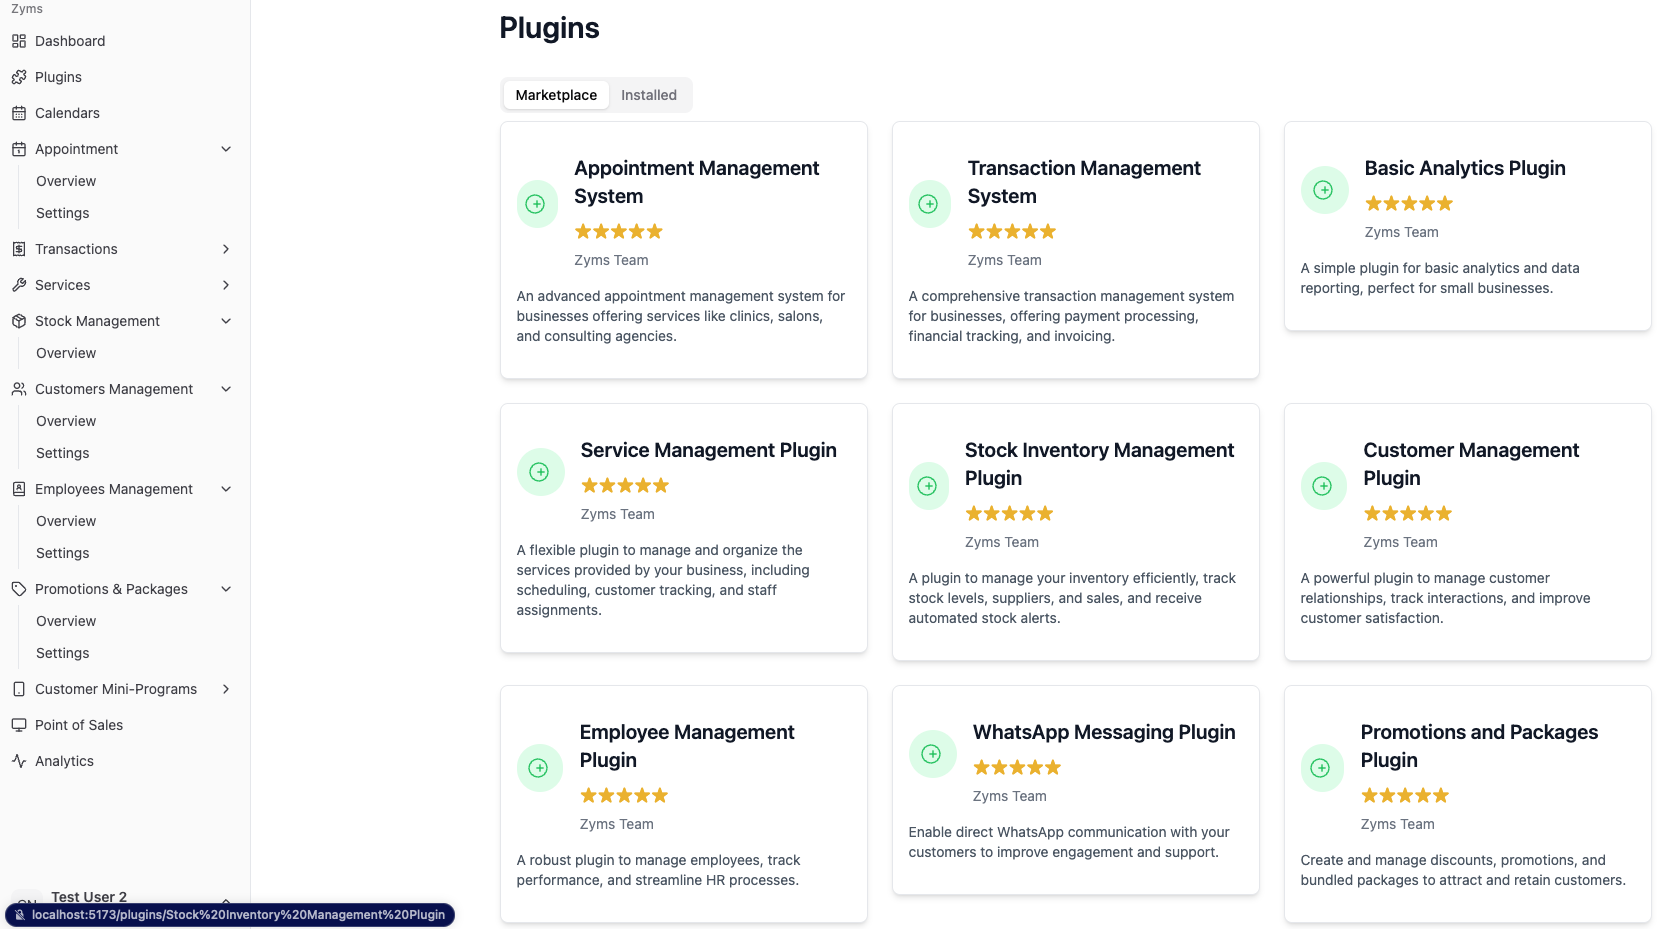1662x929 pixels.
Task: Open Overview under Employees Management
Action: (66, 521)
